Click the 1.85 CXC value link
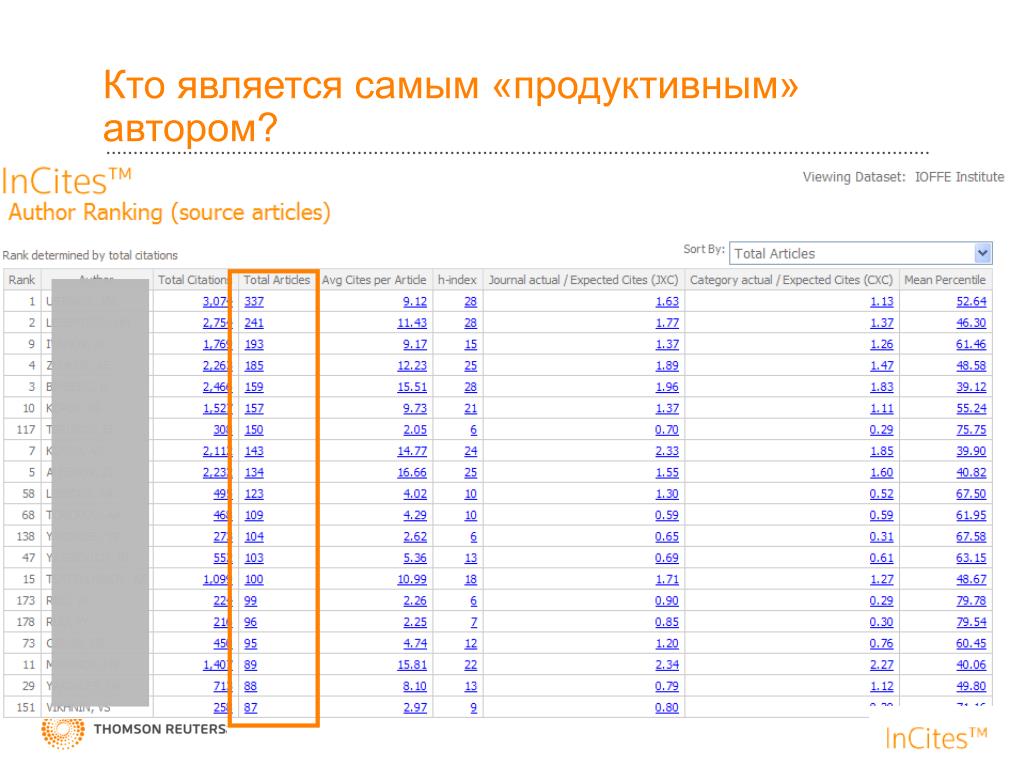This screenshot has height=768, width=1024. 882,451
